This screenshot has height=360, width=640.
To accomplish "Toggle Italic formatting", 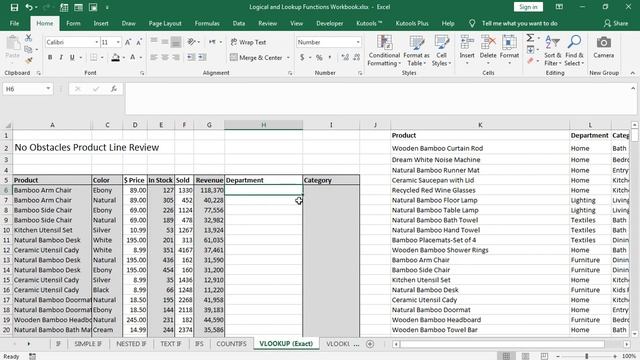I will (61, 58).
